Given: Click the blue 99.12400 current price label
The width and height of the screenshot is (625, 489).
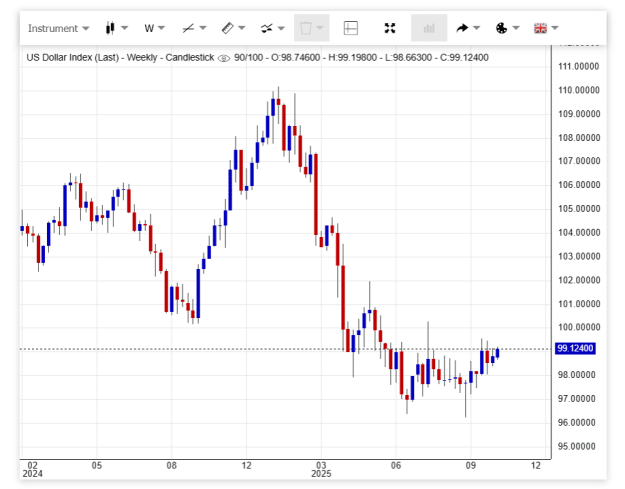Looking at the screenshot, I should pos(575,349).
